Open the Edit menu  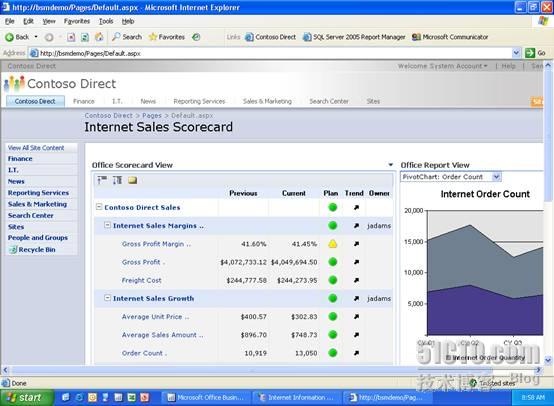pos(28,21)
